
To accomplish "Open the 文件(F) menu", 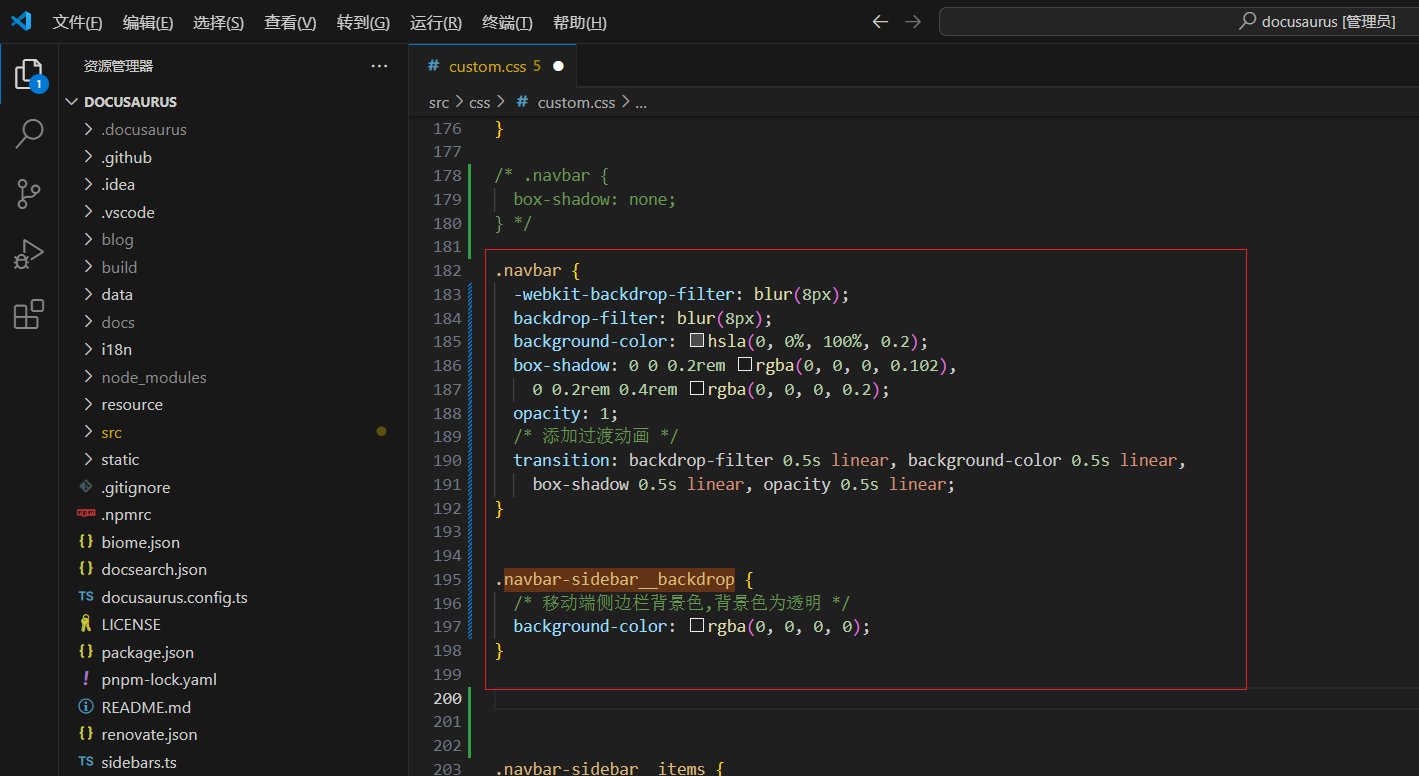I will (77, 22).
